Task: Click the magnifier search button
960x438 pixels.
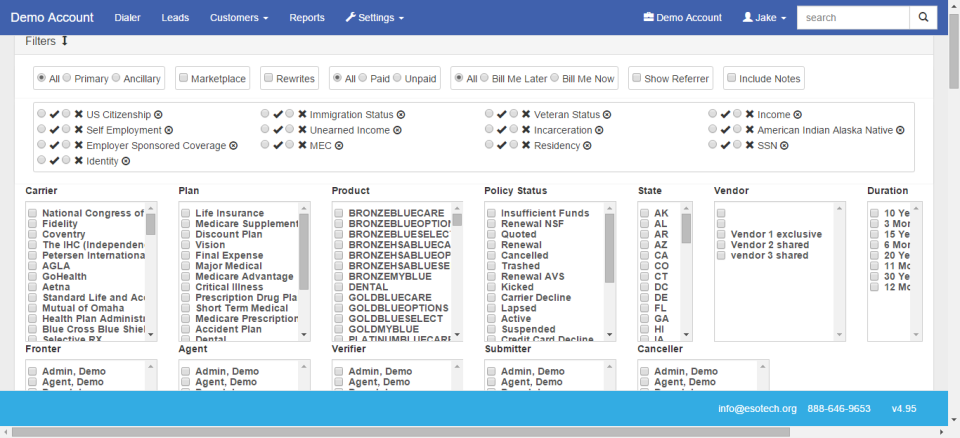Action: pyautogui.click(x=923, y=18)
